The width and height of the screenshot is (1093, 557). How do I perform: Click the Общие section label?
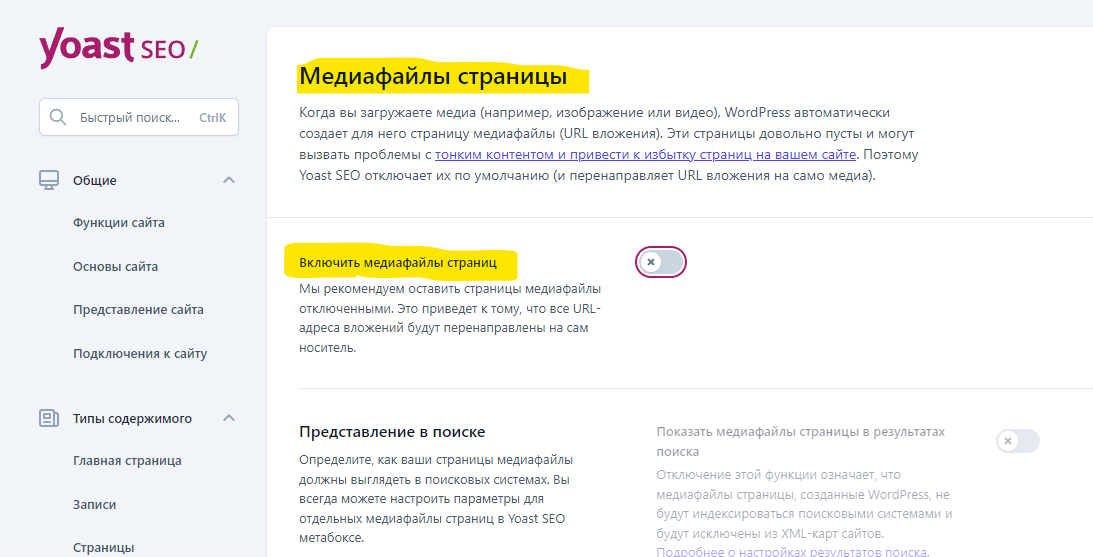pos(95,181)
